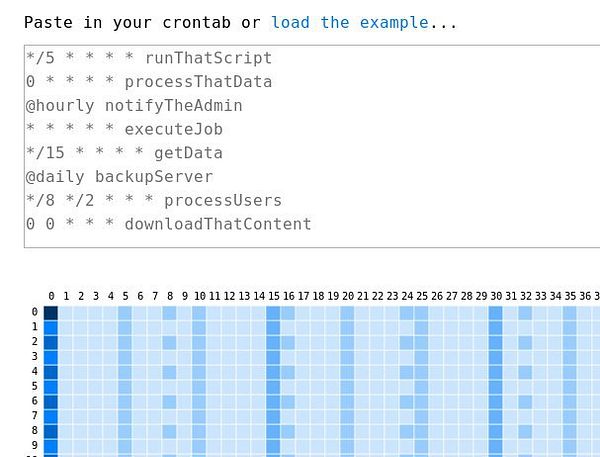Viewport: 600px width, 457px height.
Task: Click the downloadThatContent line in crontab
Action: (x=169, y=224)
